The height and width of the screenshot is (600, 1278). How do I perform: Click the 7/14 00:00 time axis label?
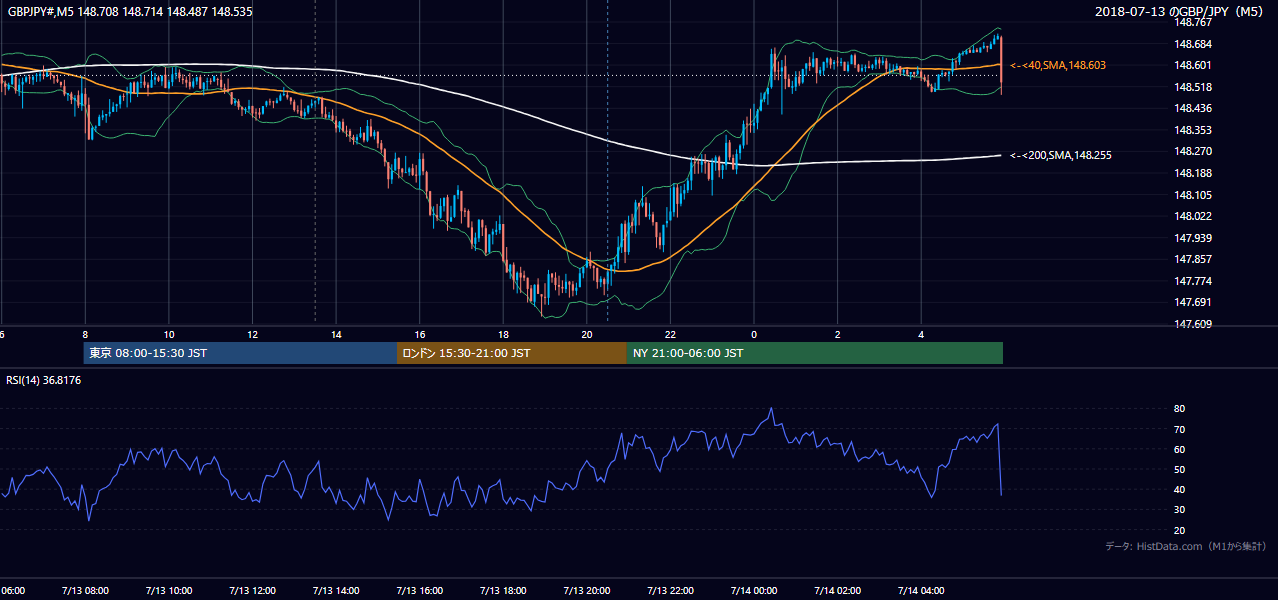click(x=753, y=591)
